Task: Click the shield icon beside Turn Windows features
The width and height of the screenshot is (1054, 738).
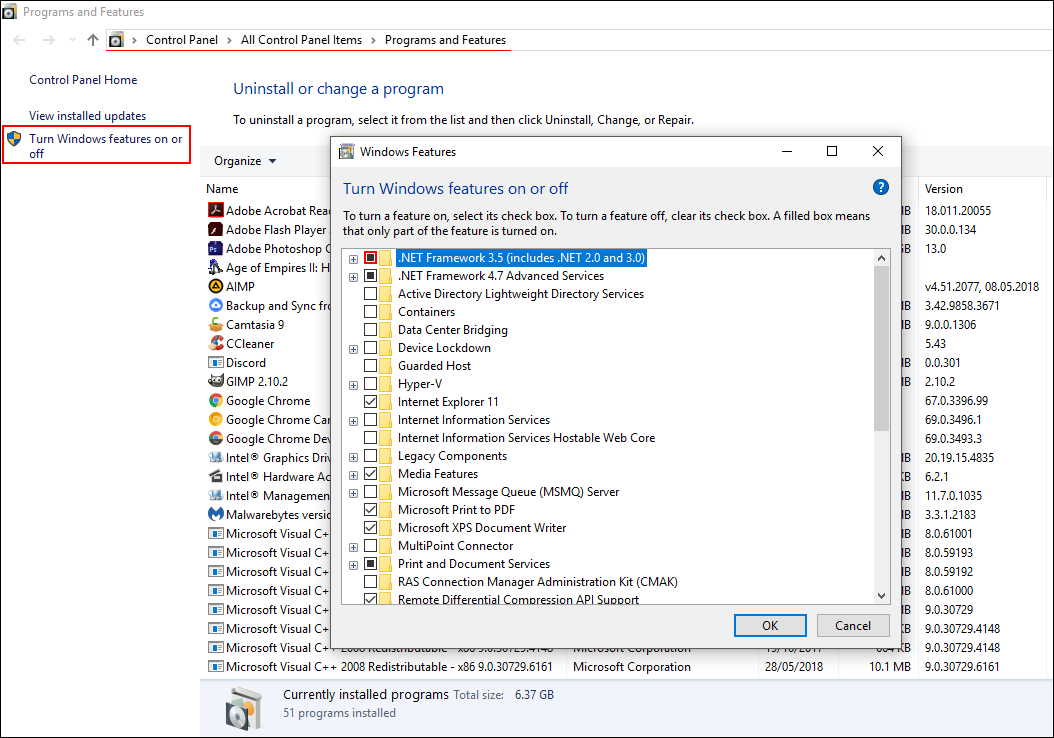Action: click(x=14, y=139)
